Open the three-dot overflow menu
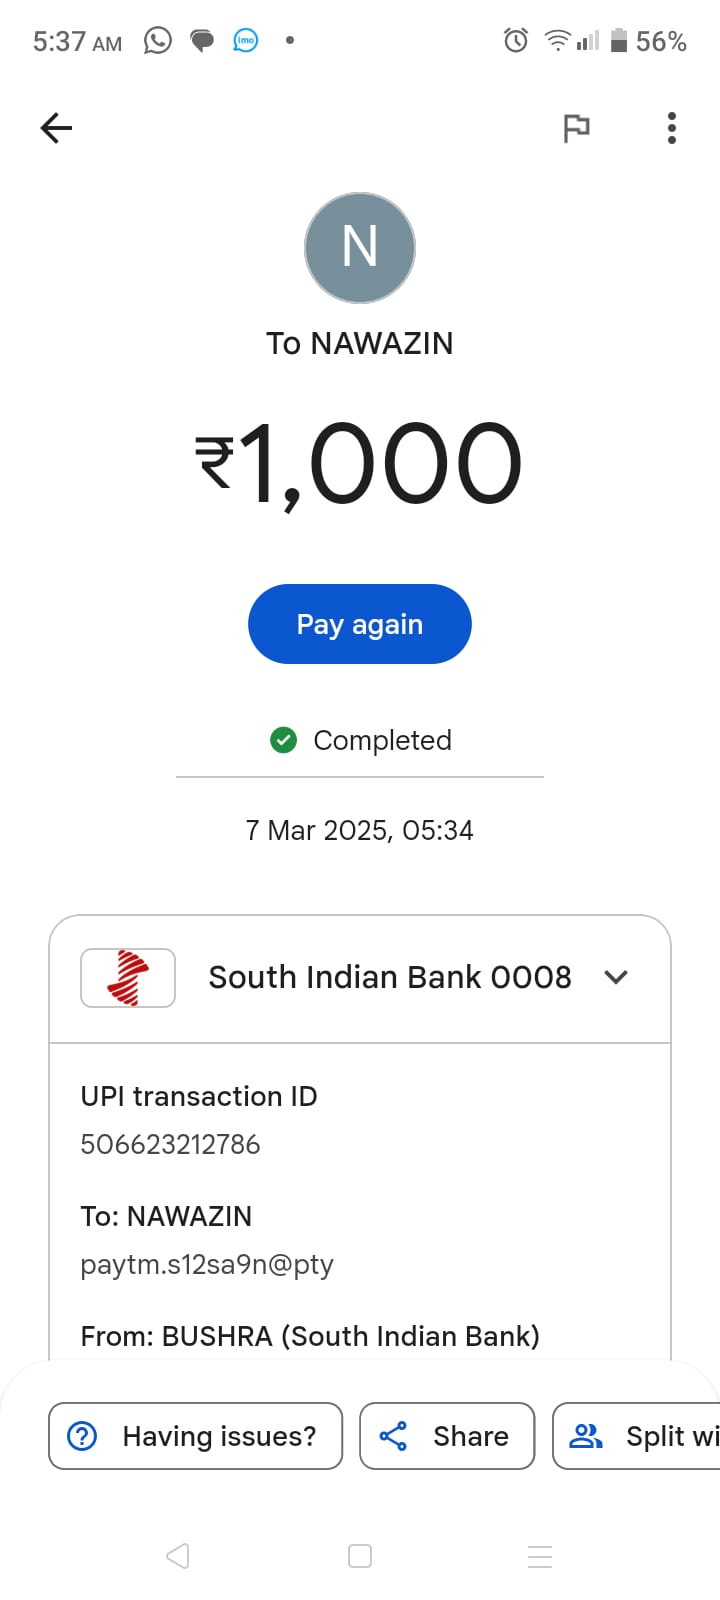720x1600 pixels. click(x=672, y=128)
